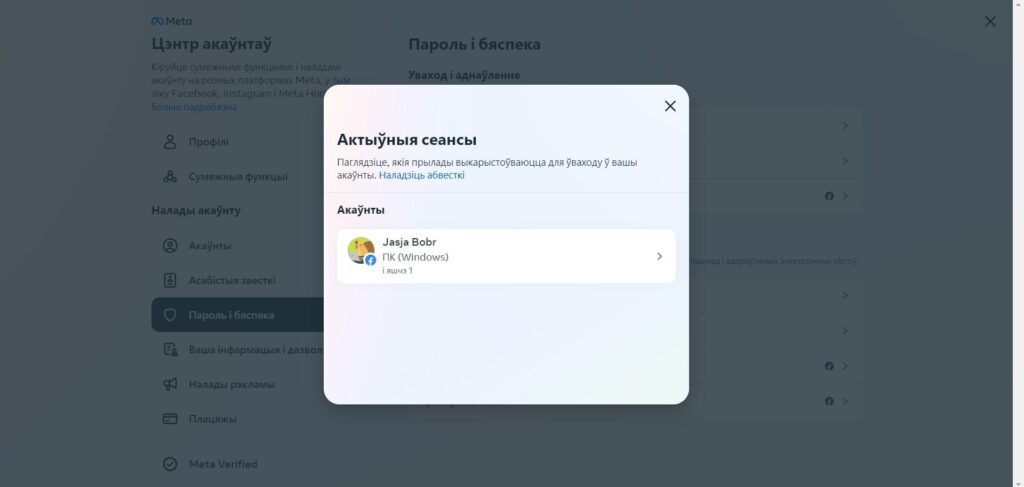Image resolution: width=1024 pixels, height=487 pixels.
Task: Open Асабістыя звесткі section
Action: click(238, 280)
